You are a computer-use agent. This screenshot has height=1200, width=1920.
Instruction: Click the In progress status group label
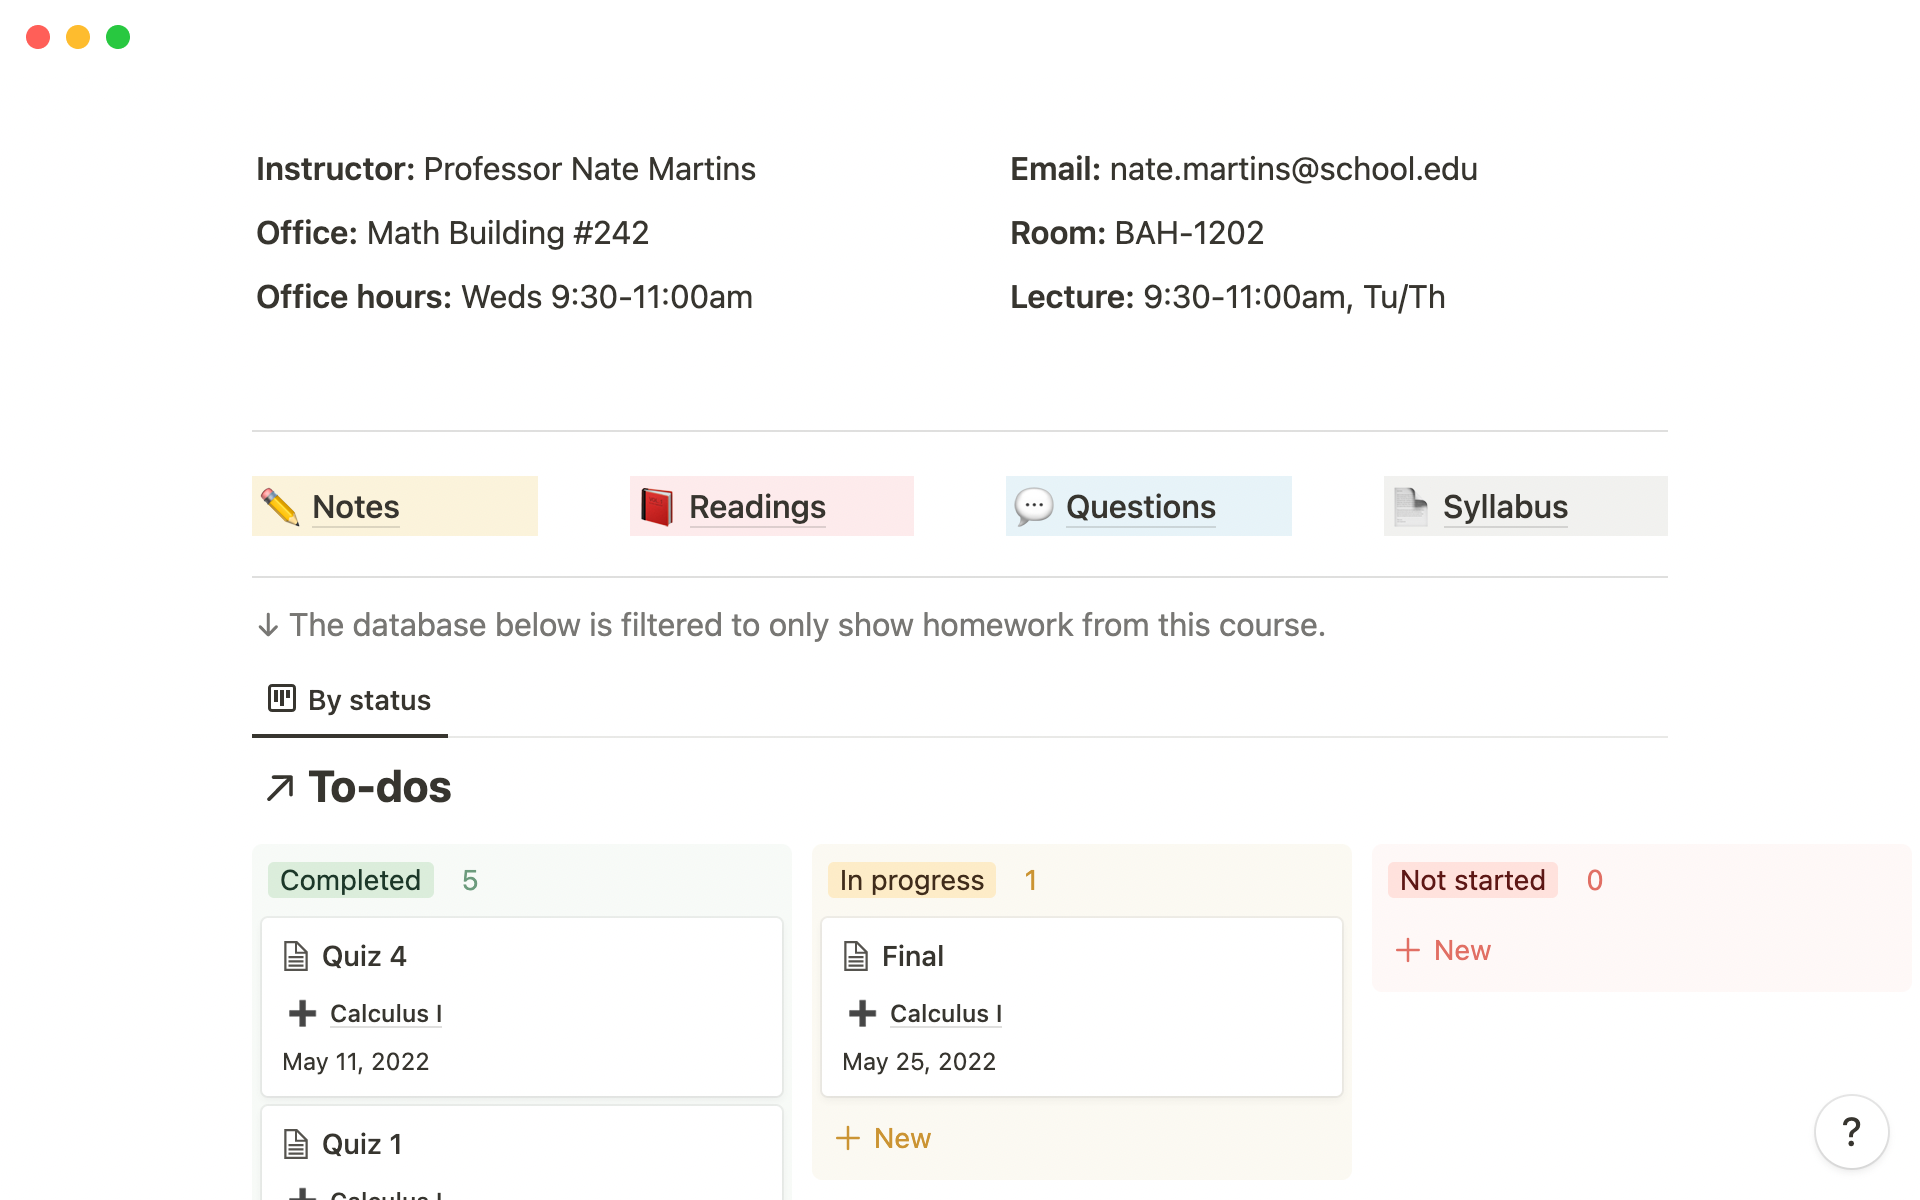click(x=912, y=880)
